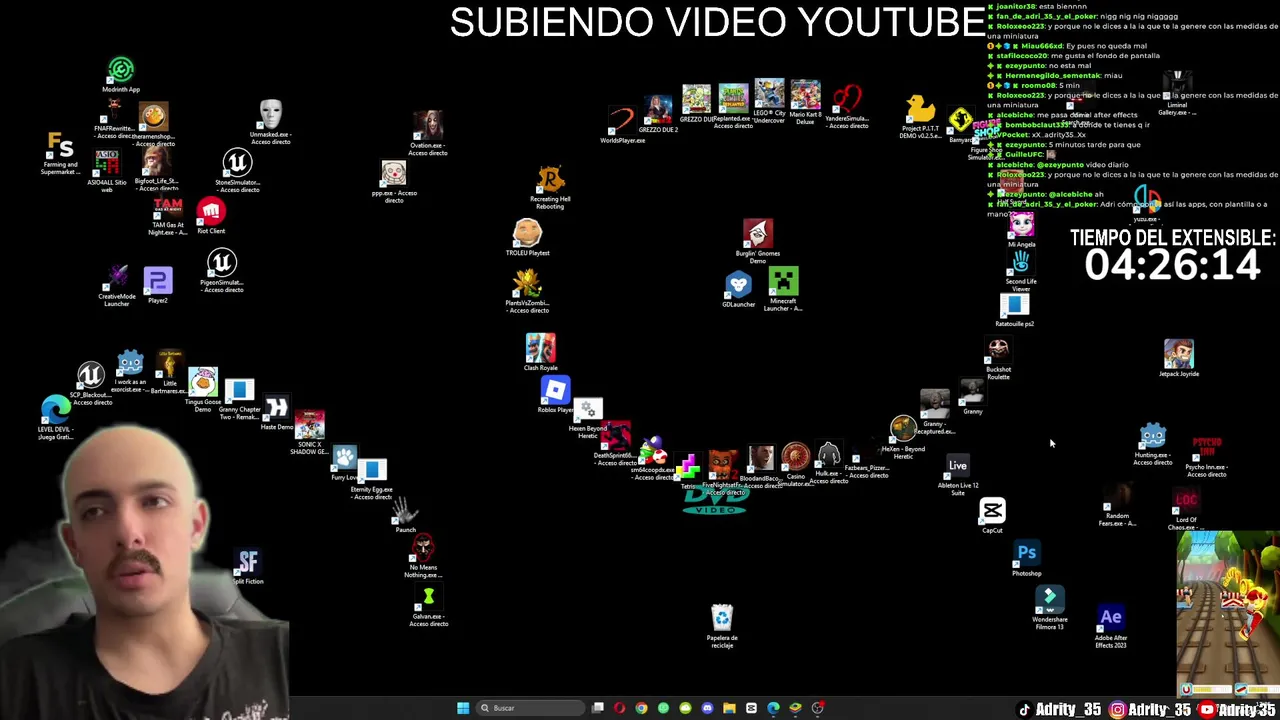Open the Minecraft Launcher shortcut

tap(783, 289)
